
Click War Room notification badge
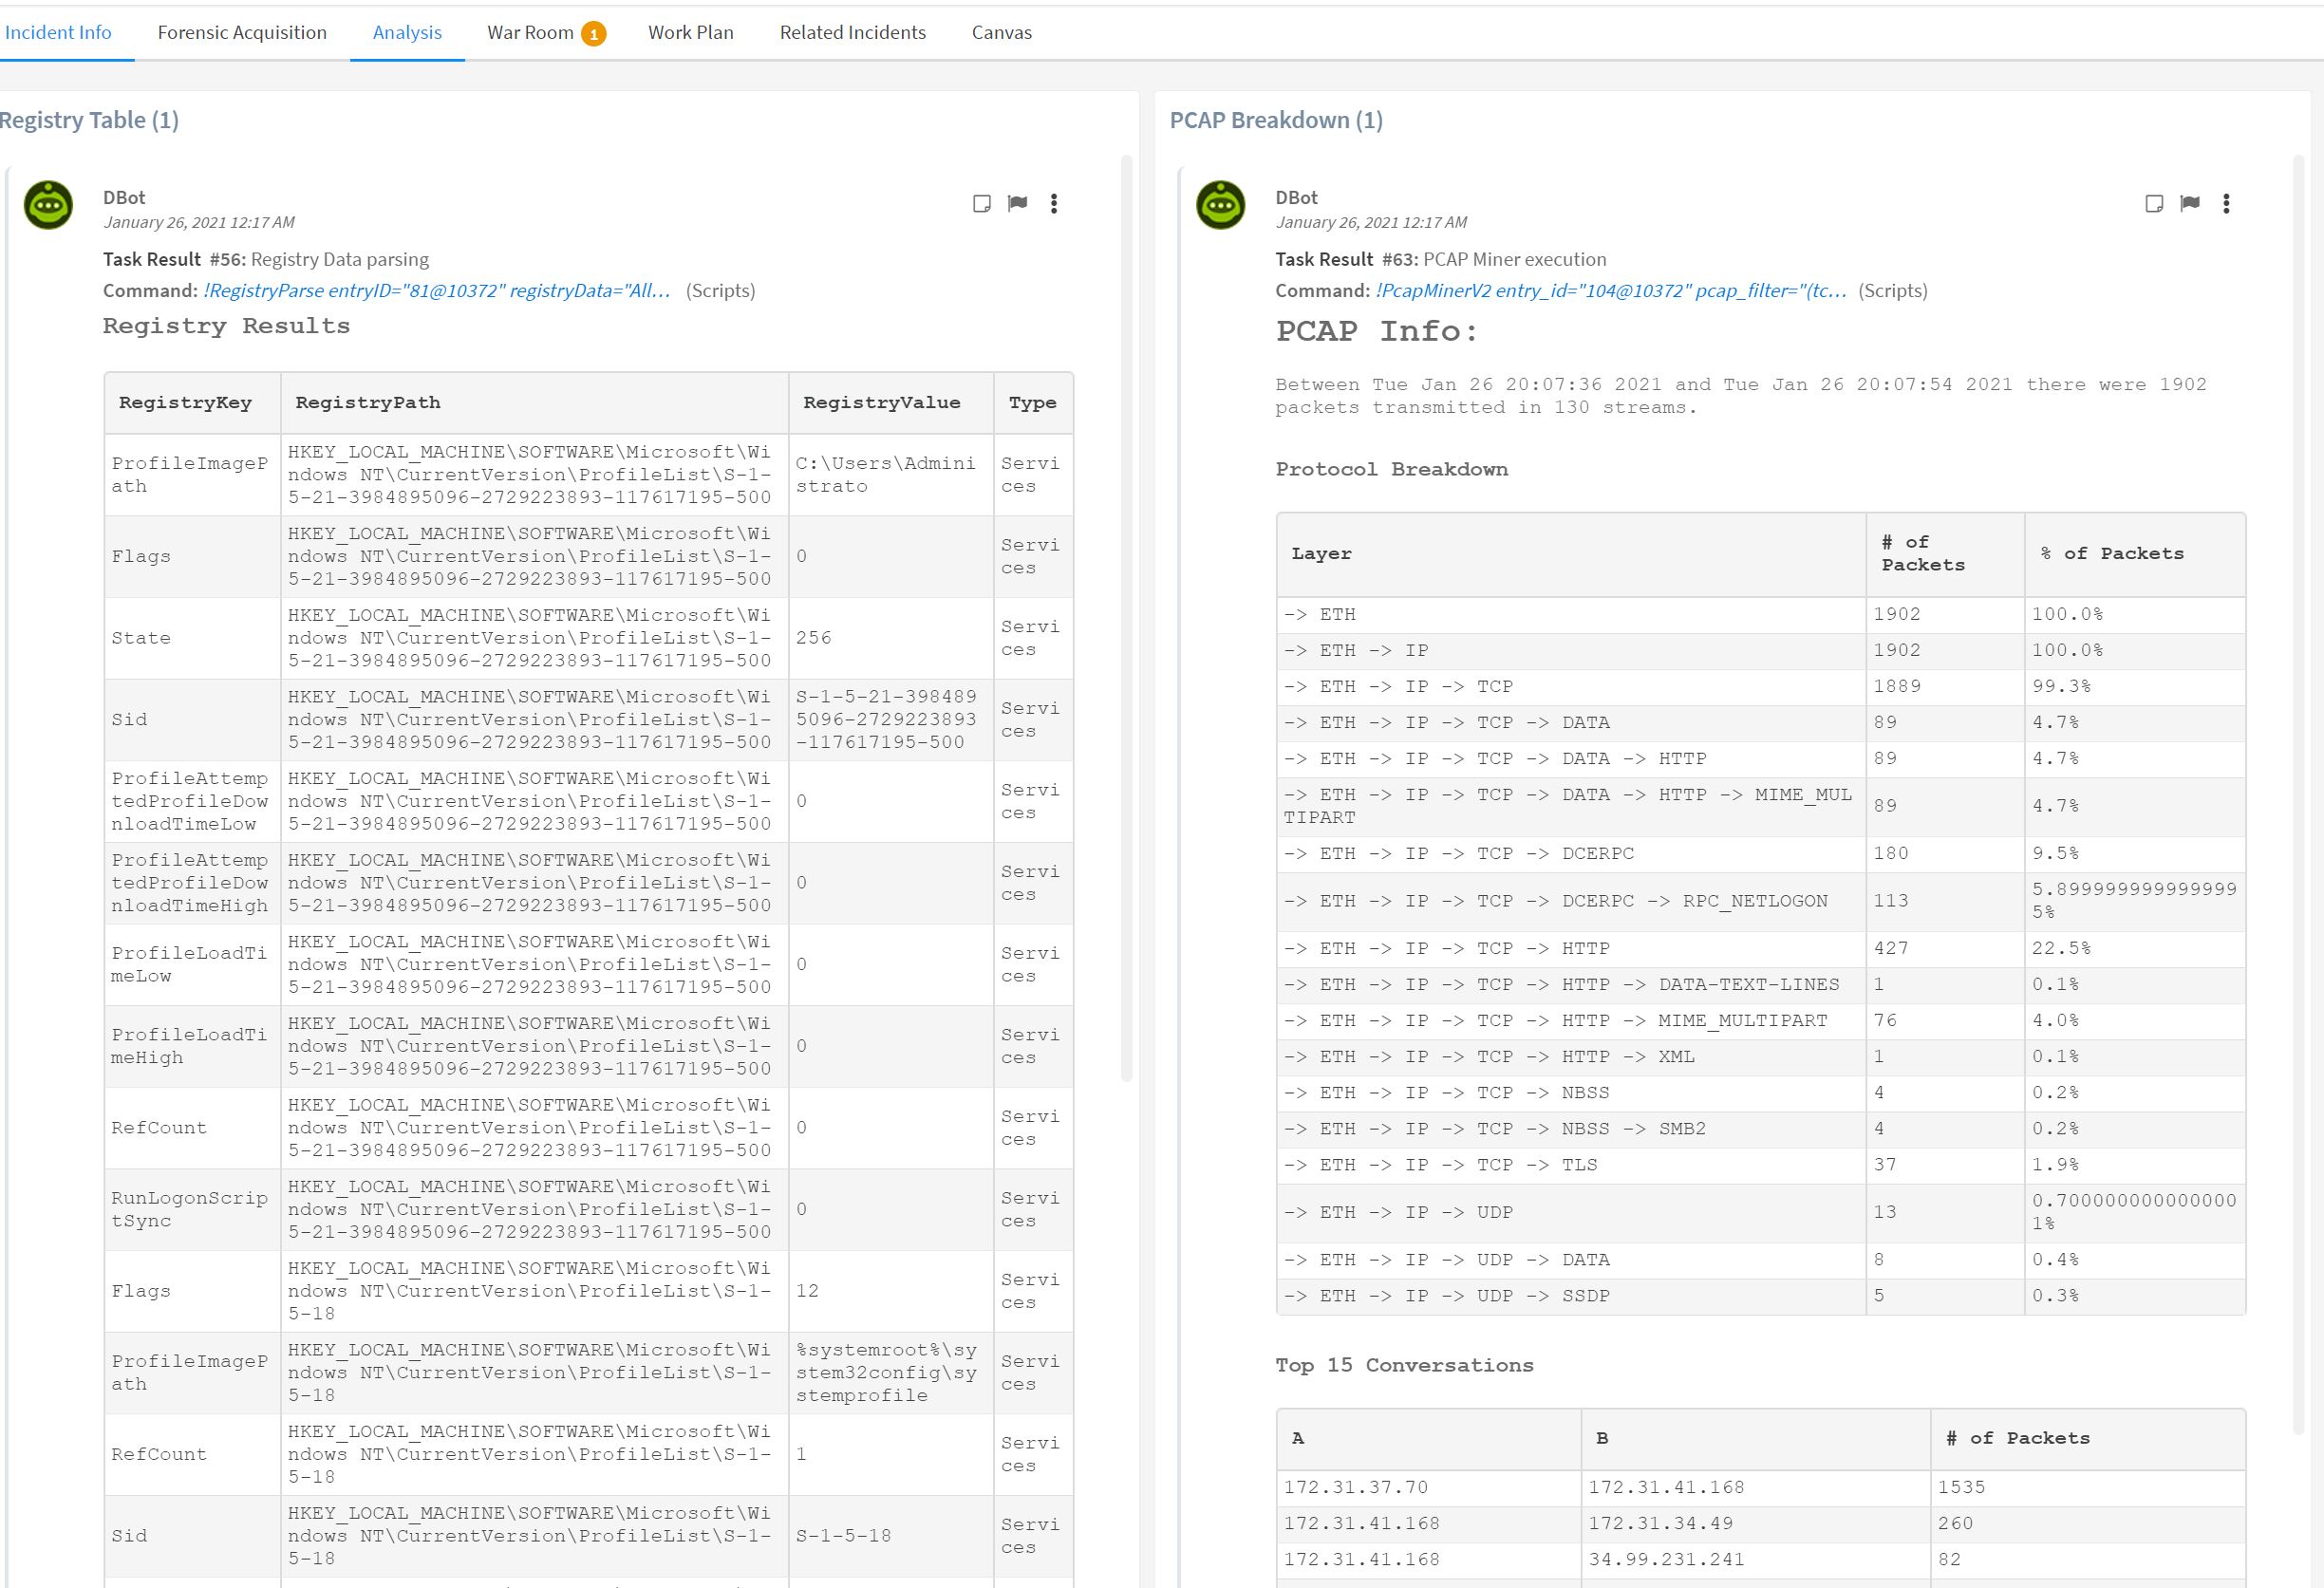pos(593,34)
